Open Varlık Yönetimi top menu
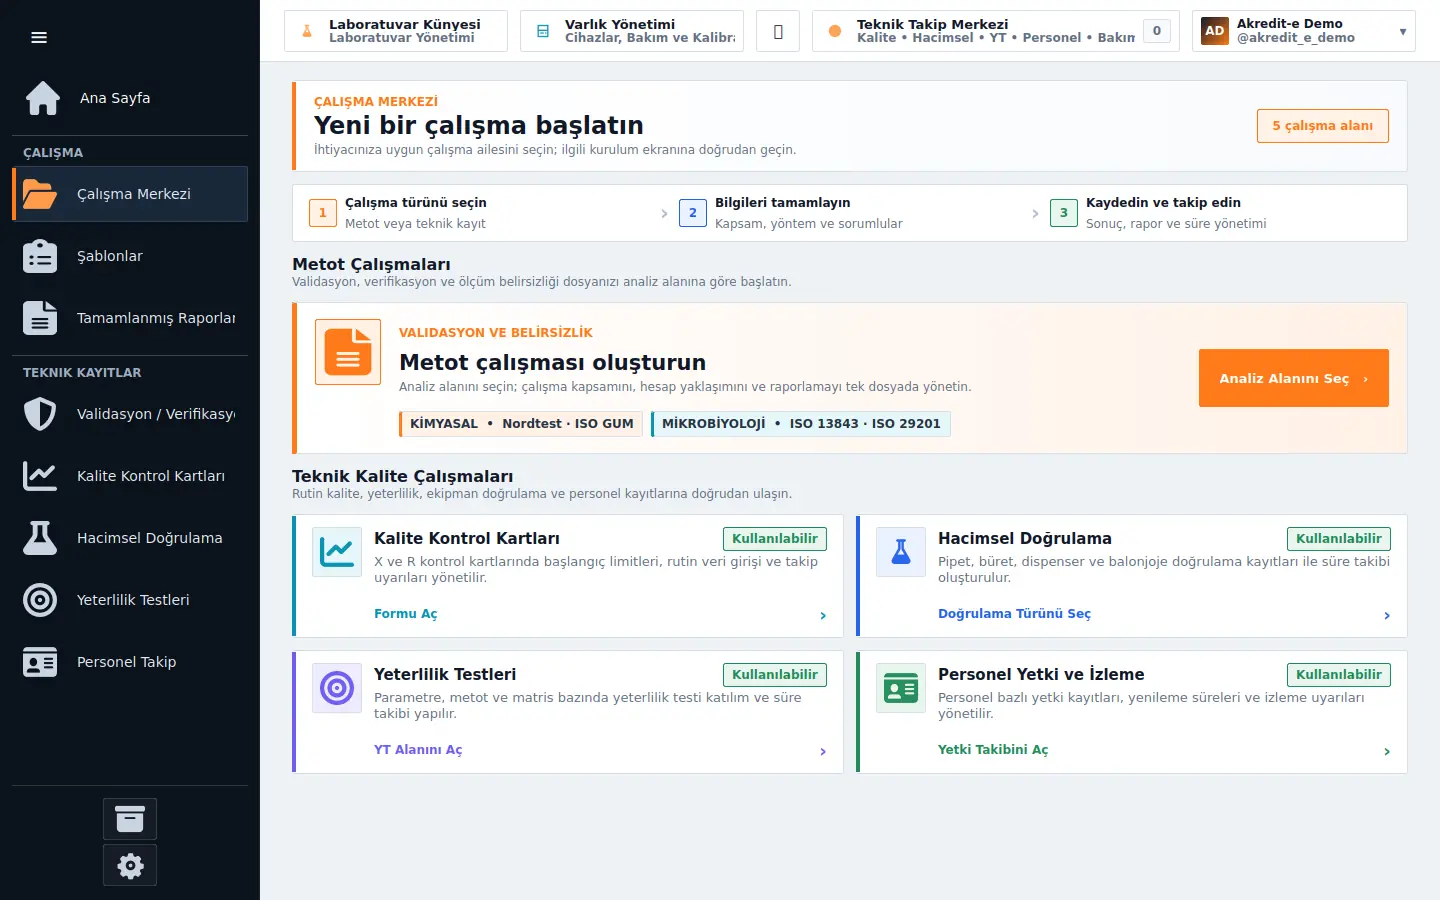Image resolution: width=1440 pixels, height=900 pixels. click(632, 31)
